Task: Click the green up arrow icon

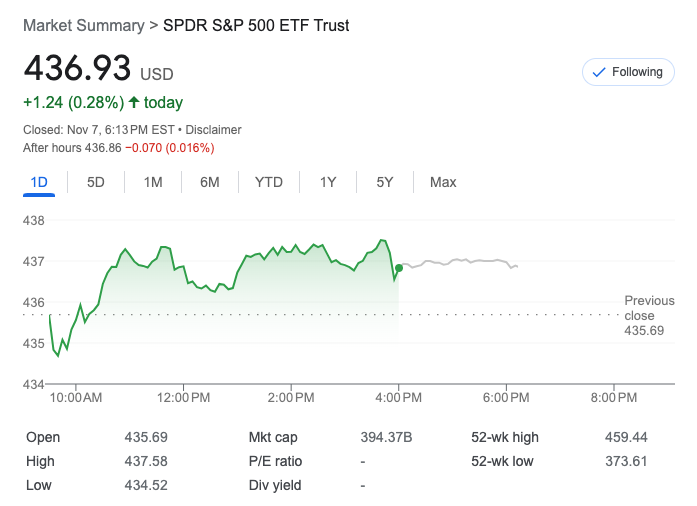Action: pyautogui.click(x=134, y=102)
